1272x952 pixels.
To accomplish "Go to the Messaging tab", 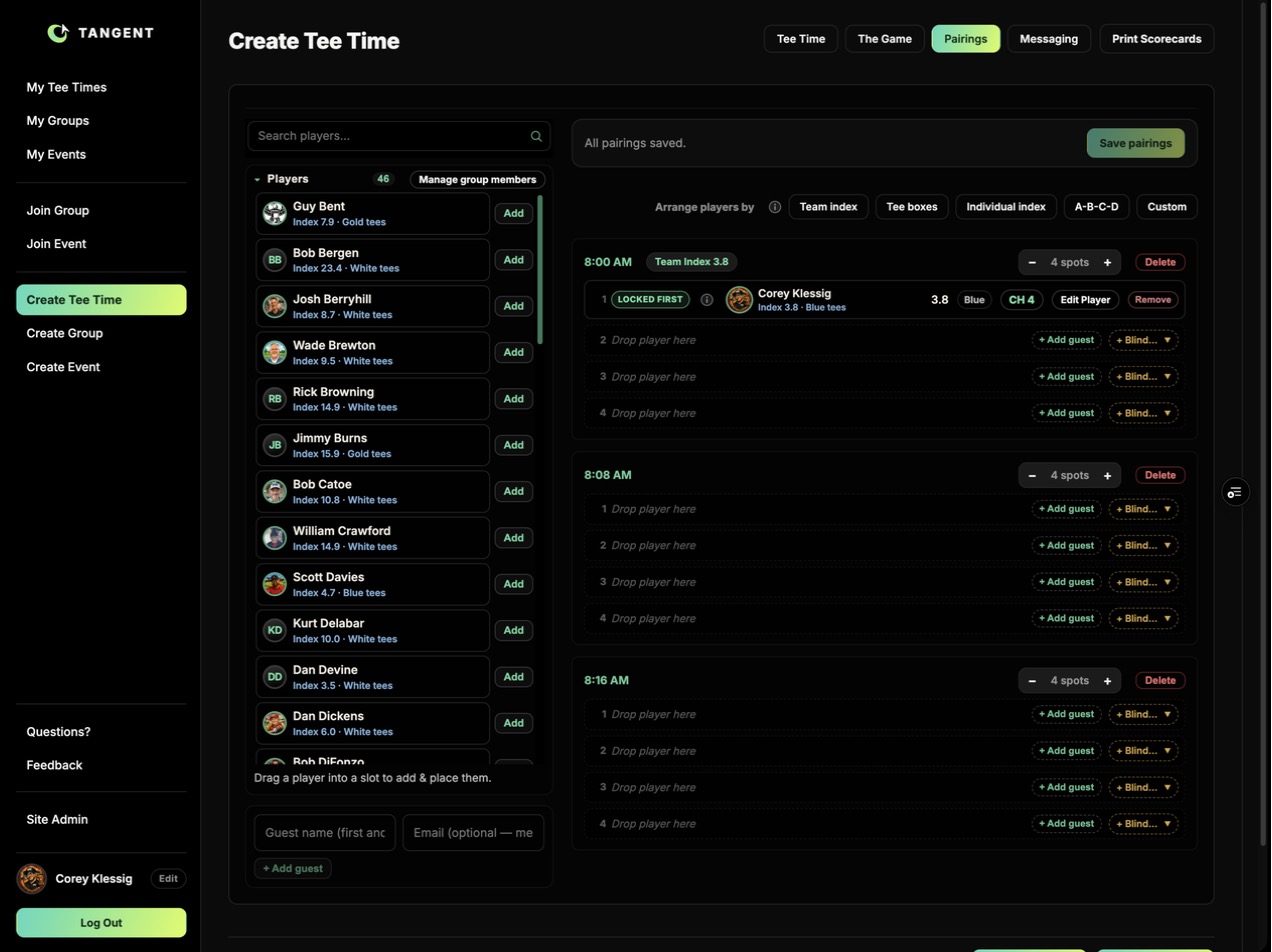I will tap(1049, 39).
